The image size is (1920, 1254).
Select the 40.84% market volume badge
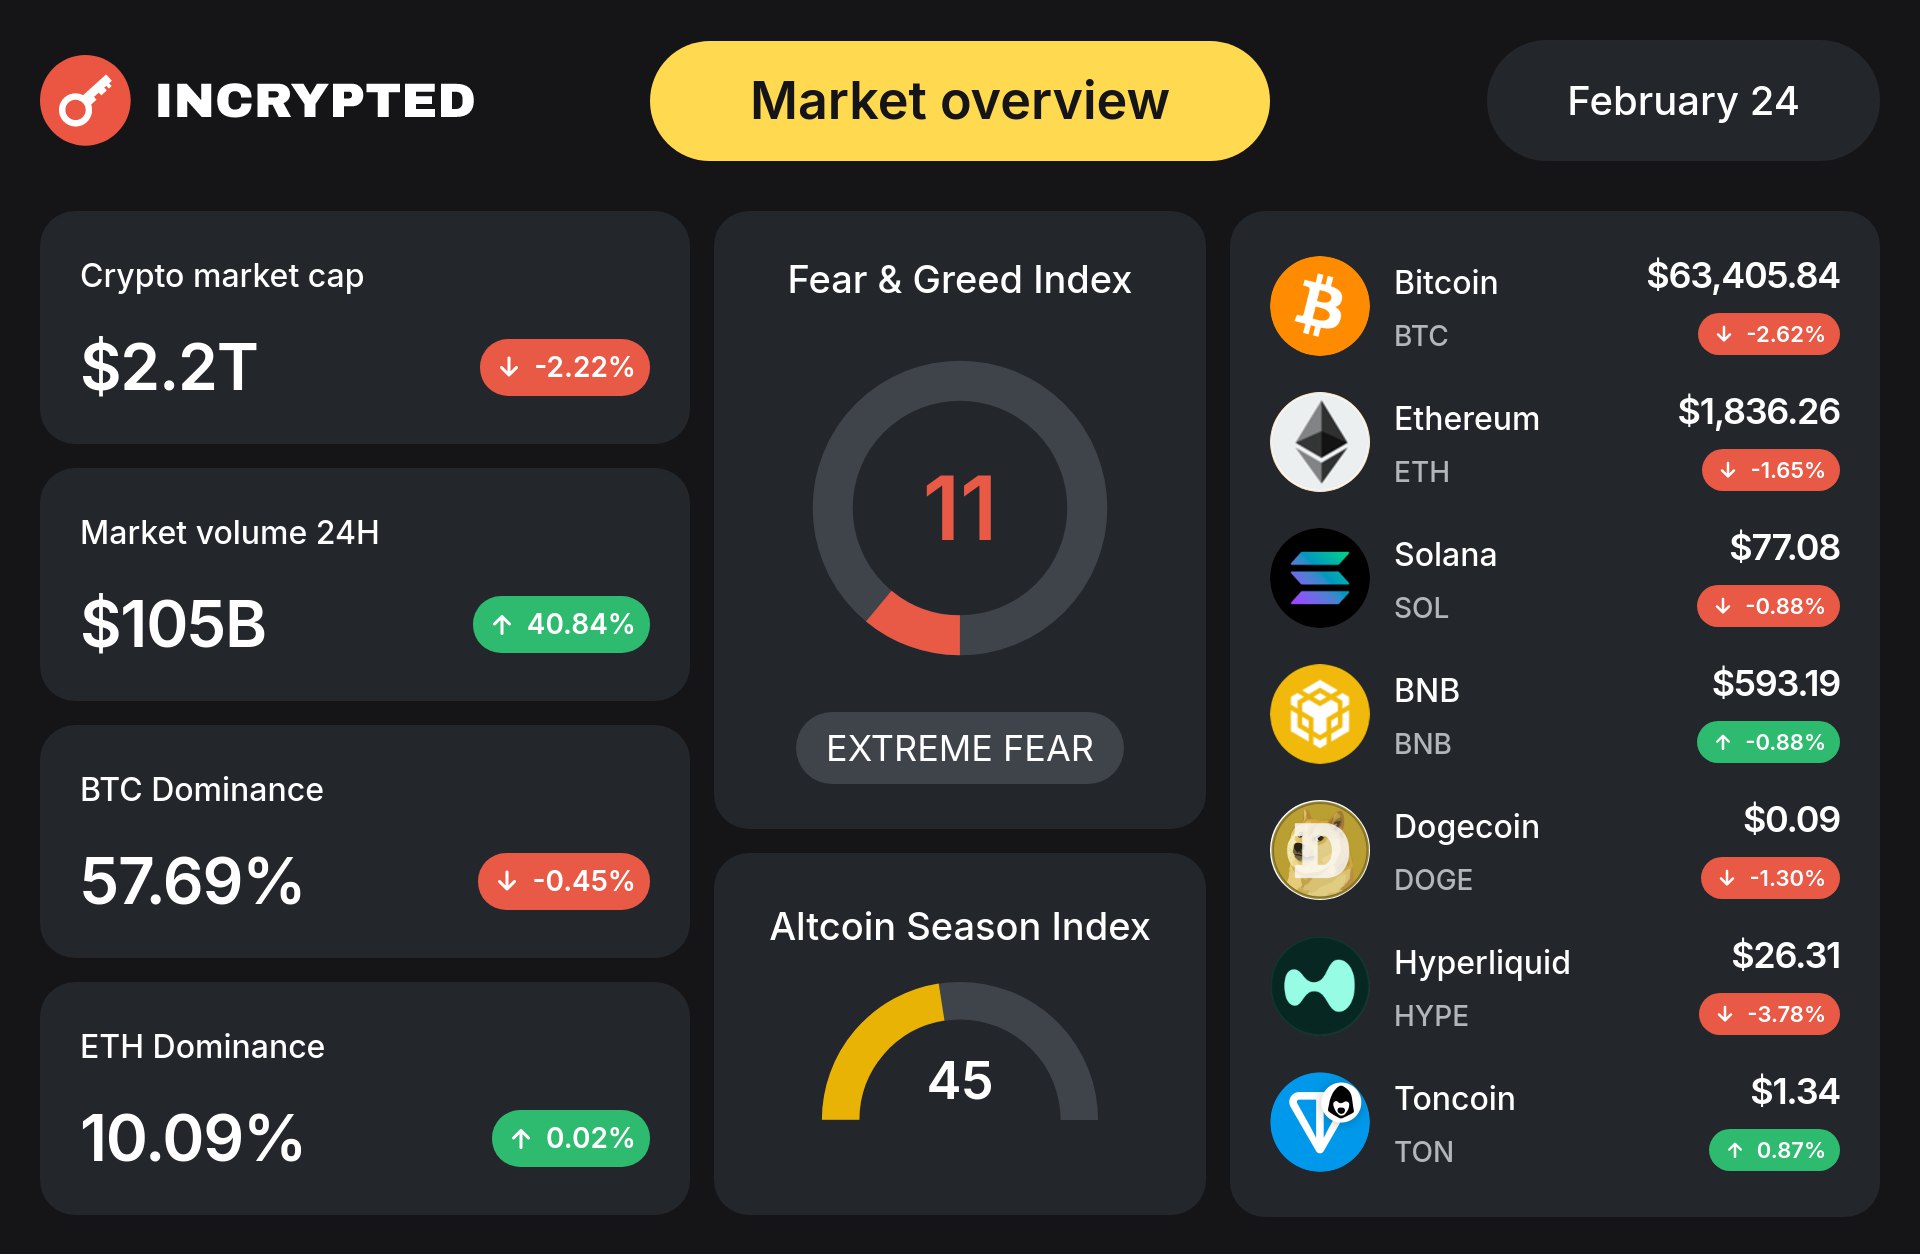[x=561, y=624]
